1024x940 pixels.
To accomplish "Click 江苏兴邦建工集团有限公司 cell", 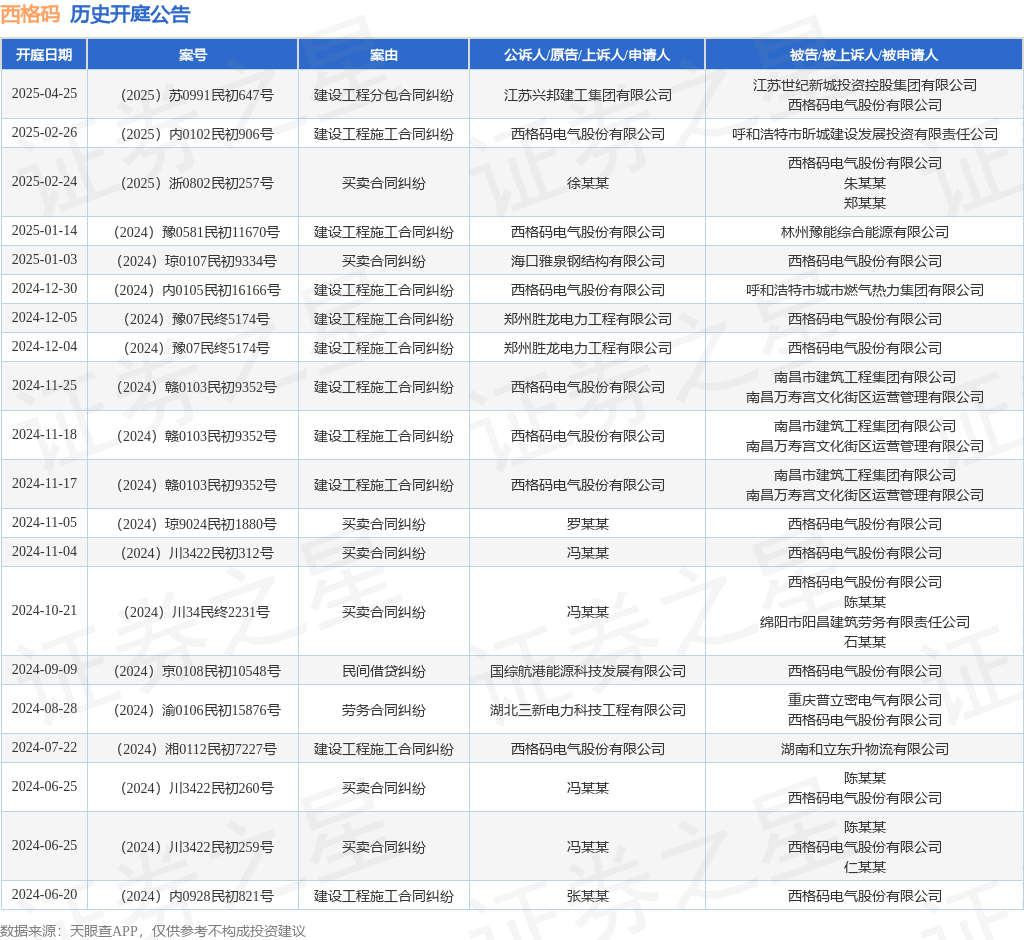I will tap(587, 95).
